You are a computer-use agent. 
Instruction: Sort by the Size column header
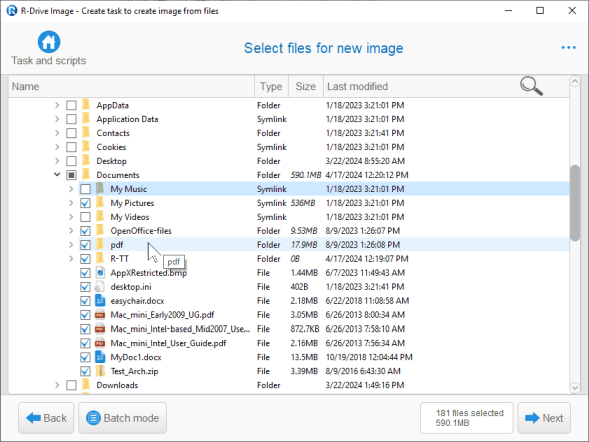305,86
